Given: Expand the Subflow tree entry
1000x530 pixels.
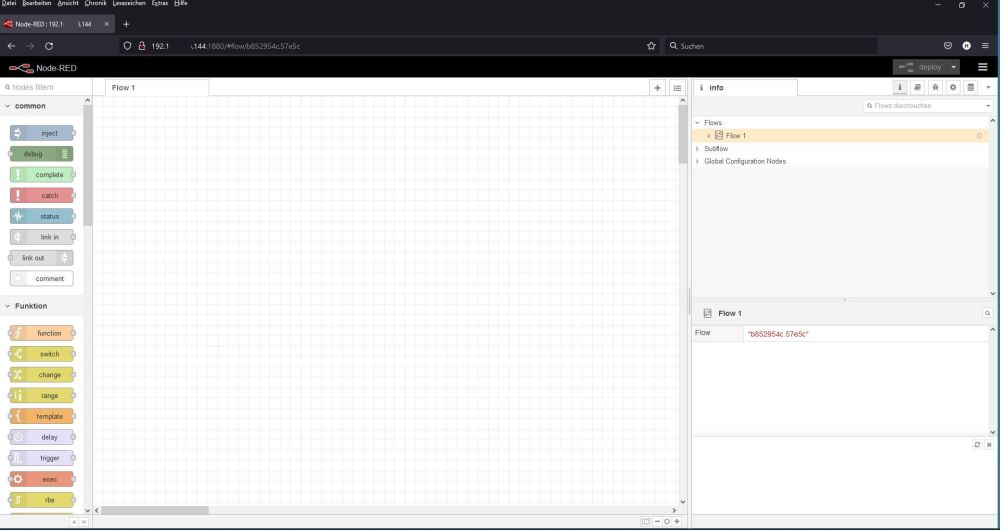Looking at the screenshot, I should click(698, 149).
